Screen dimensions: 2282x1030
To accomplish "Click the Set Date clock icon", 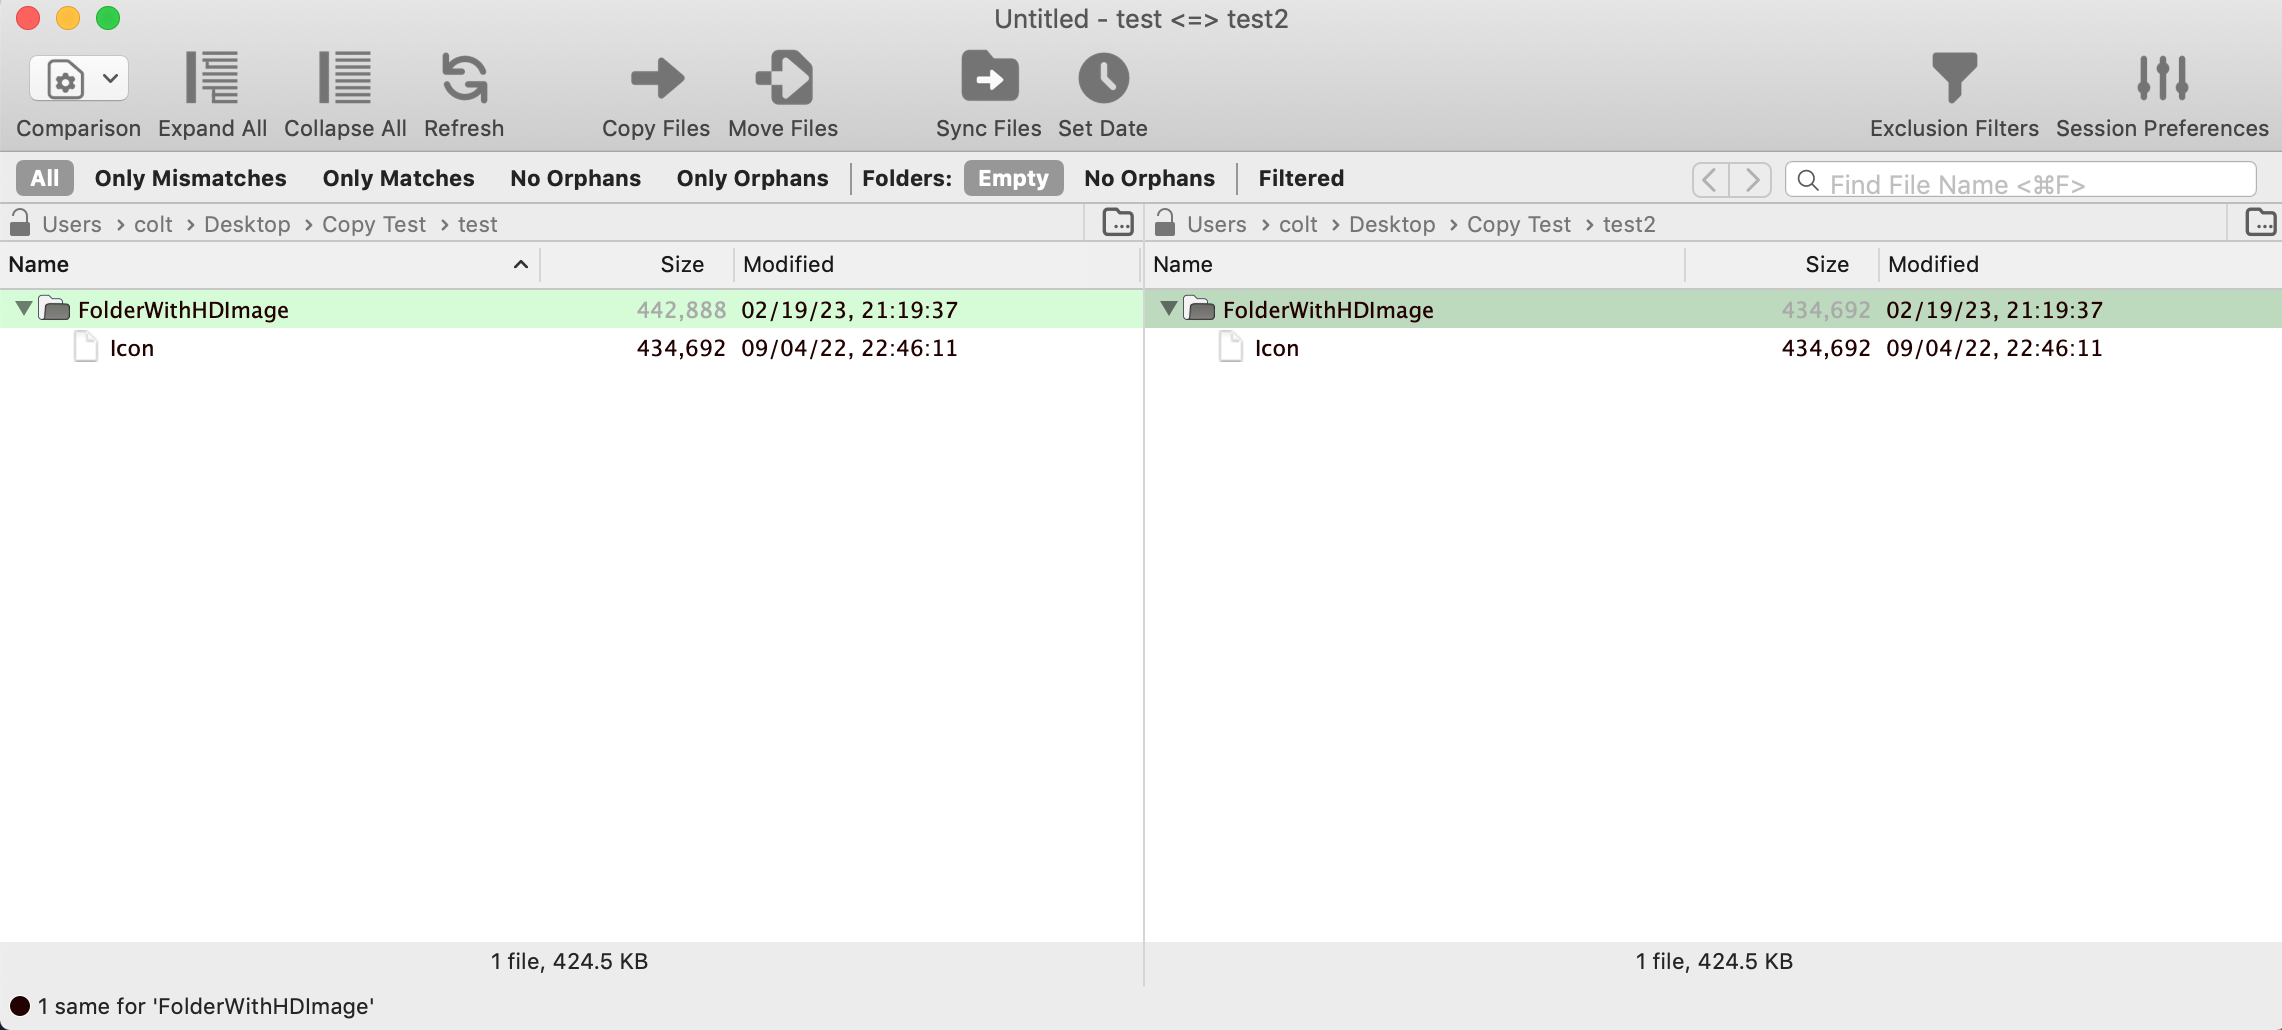I will tap(1103, 79).
